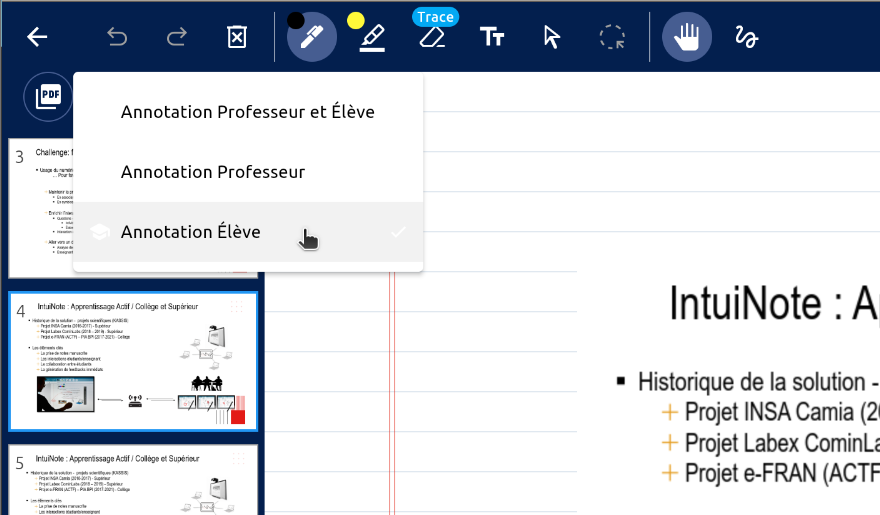Viewport: 880px width, 515px height.
Task: Choose the highlighter tool
Action: [x=372, y=38]
